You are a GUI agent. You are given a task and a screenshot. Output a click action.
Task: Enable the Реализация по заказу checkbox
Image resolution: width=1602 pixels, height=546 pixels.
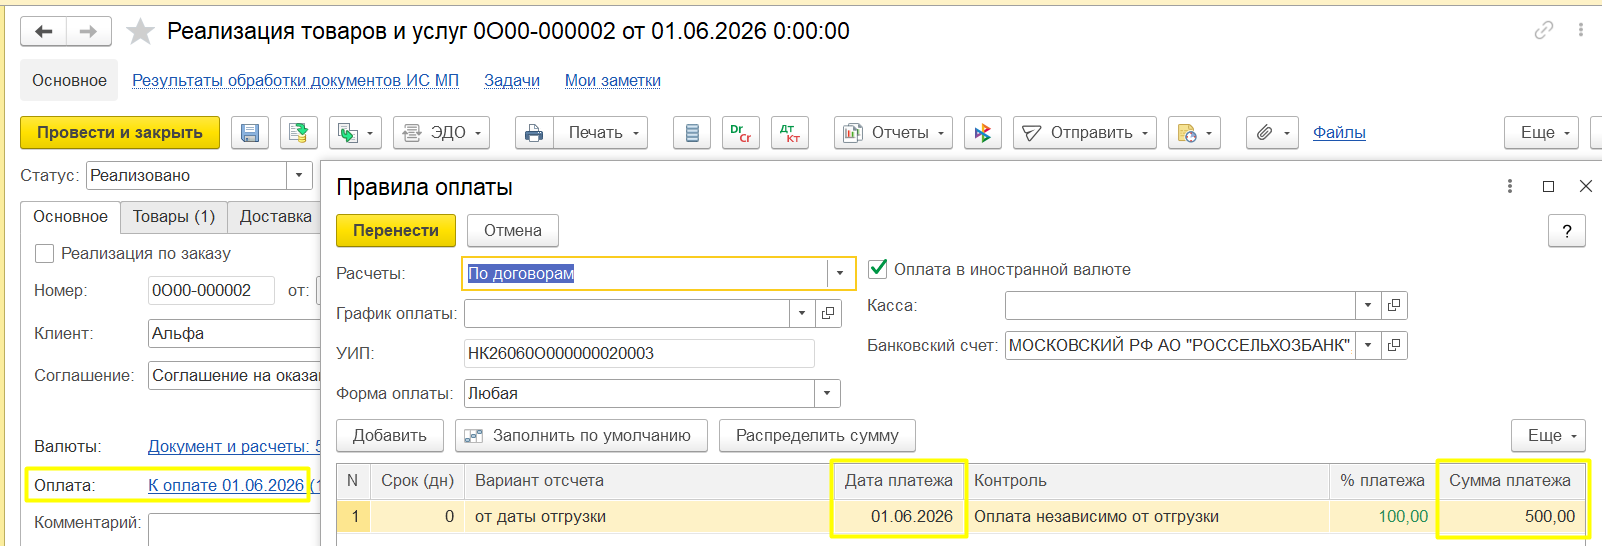click(44, 254)
